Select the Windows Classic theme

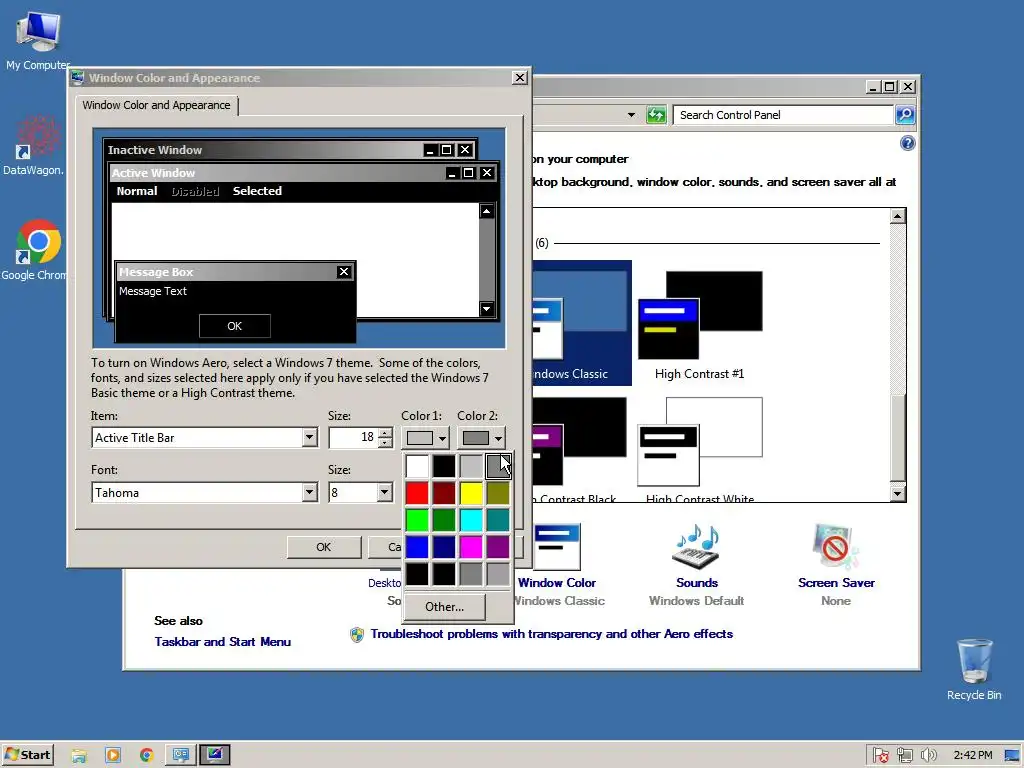[x=582, y=323]
